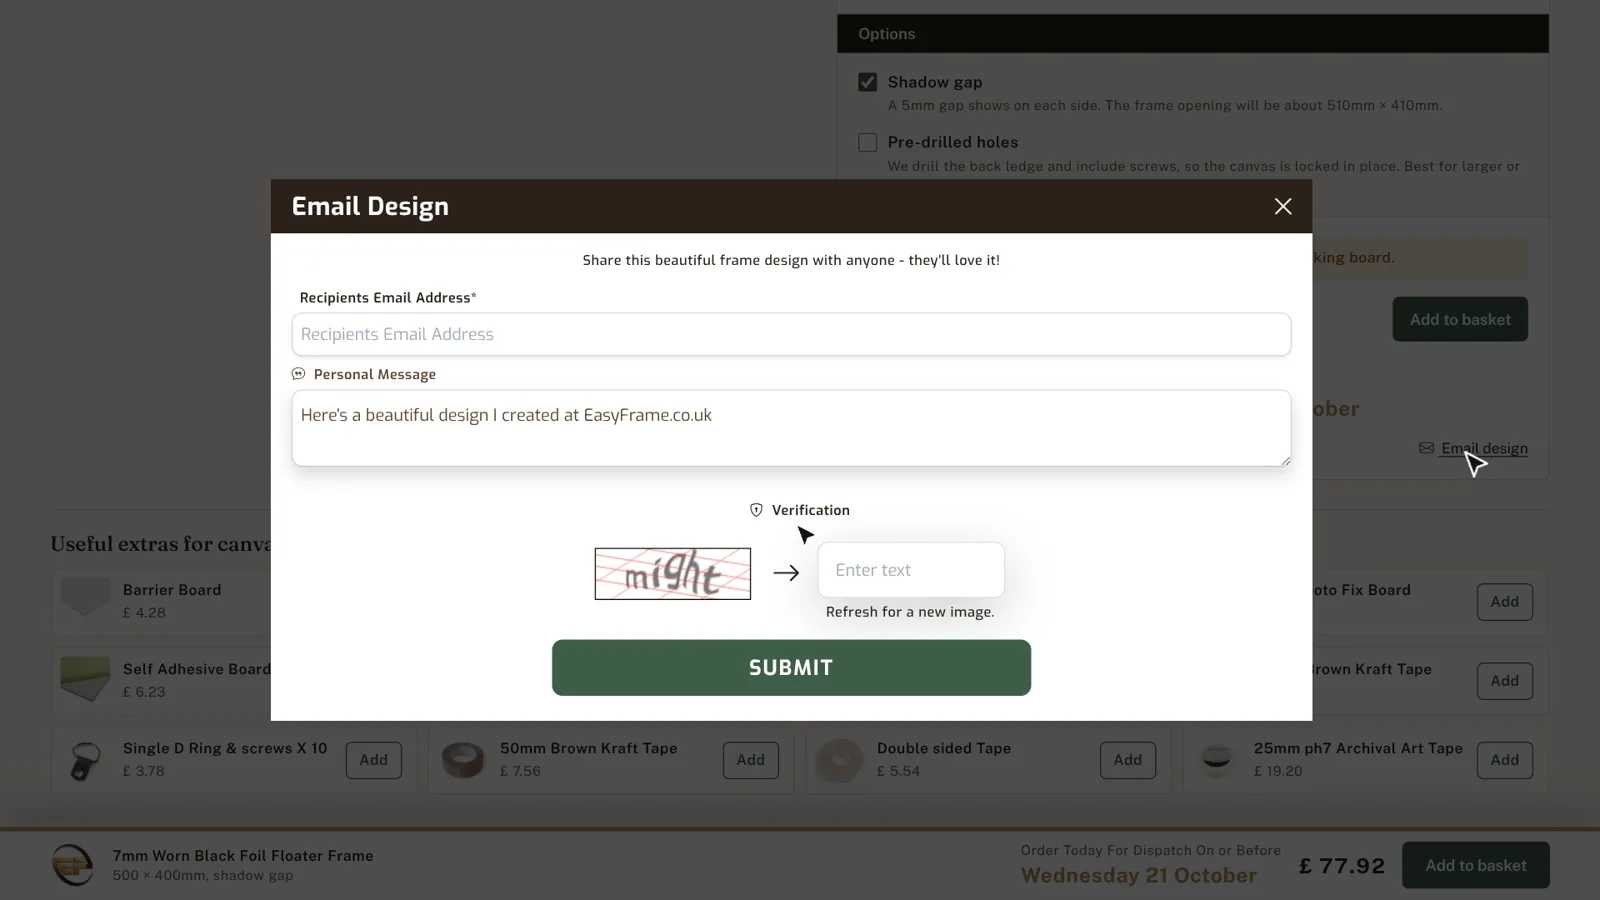Click the Email design link

[1484, 449]
